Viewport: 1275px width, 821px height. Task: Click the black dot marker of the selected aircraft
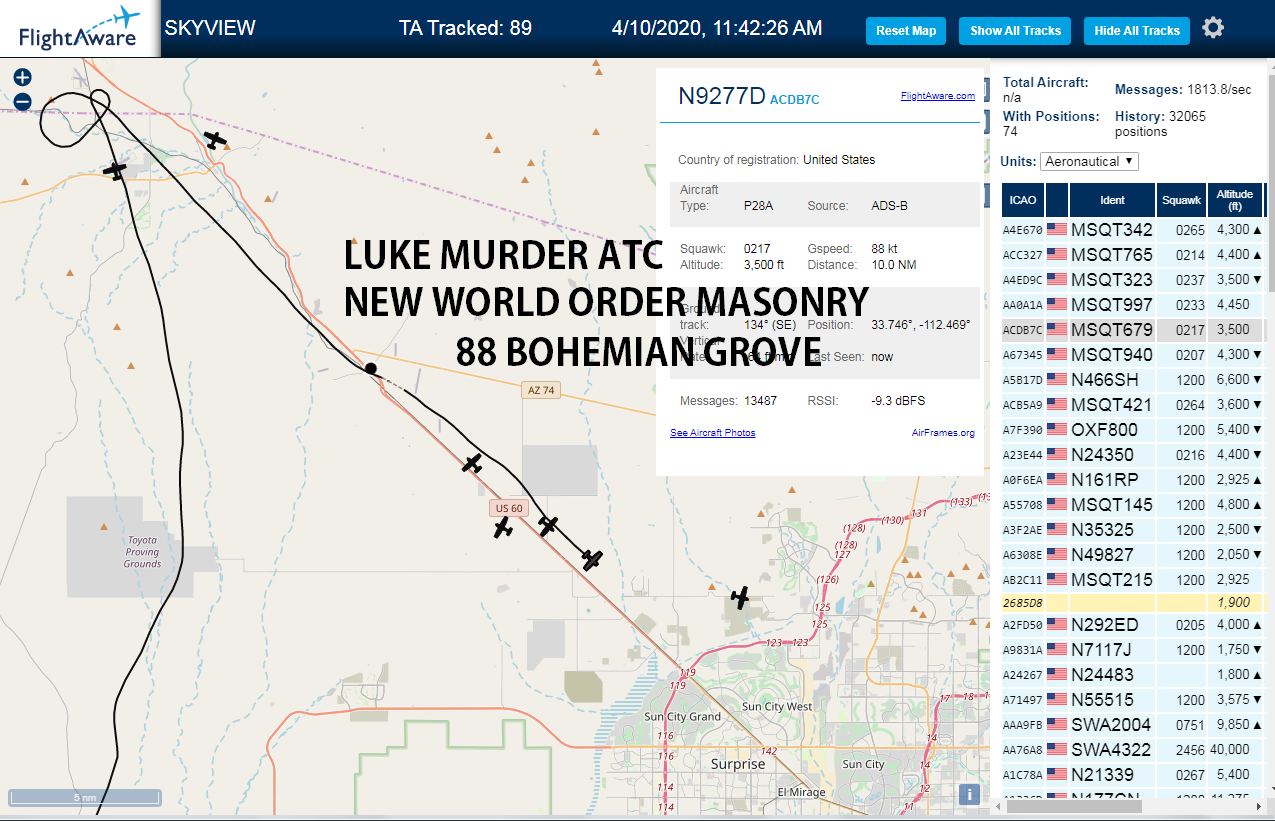pos(370,368)
